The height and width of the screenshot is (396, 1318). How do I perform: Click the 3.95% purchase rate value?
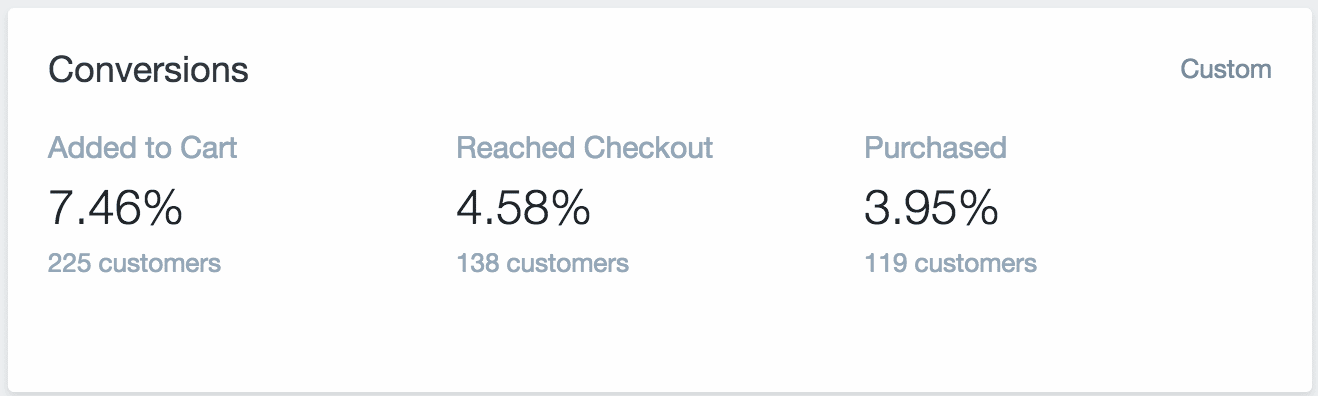(x=931, y=207)
